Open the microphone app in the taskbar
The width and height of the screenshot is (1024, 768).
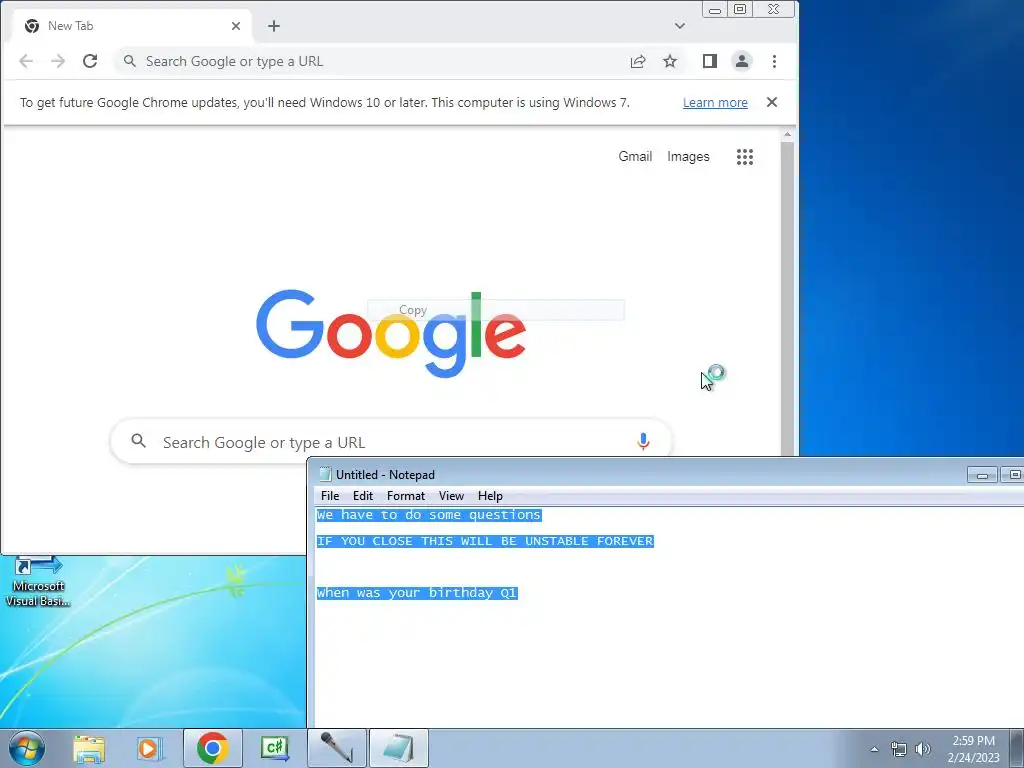pyautogui.click(x=336, y=748)
